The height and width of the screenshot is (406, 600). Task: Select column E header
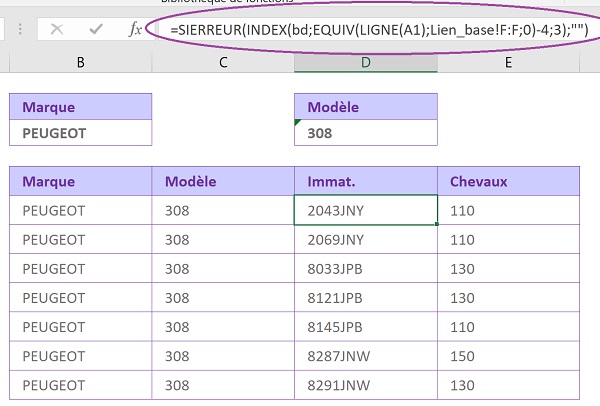(x=508, y=62)
